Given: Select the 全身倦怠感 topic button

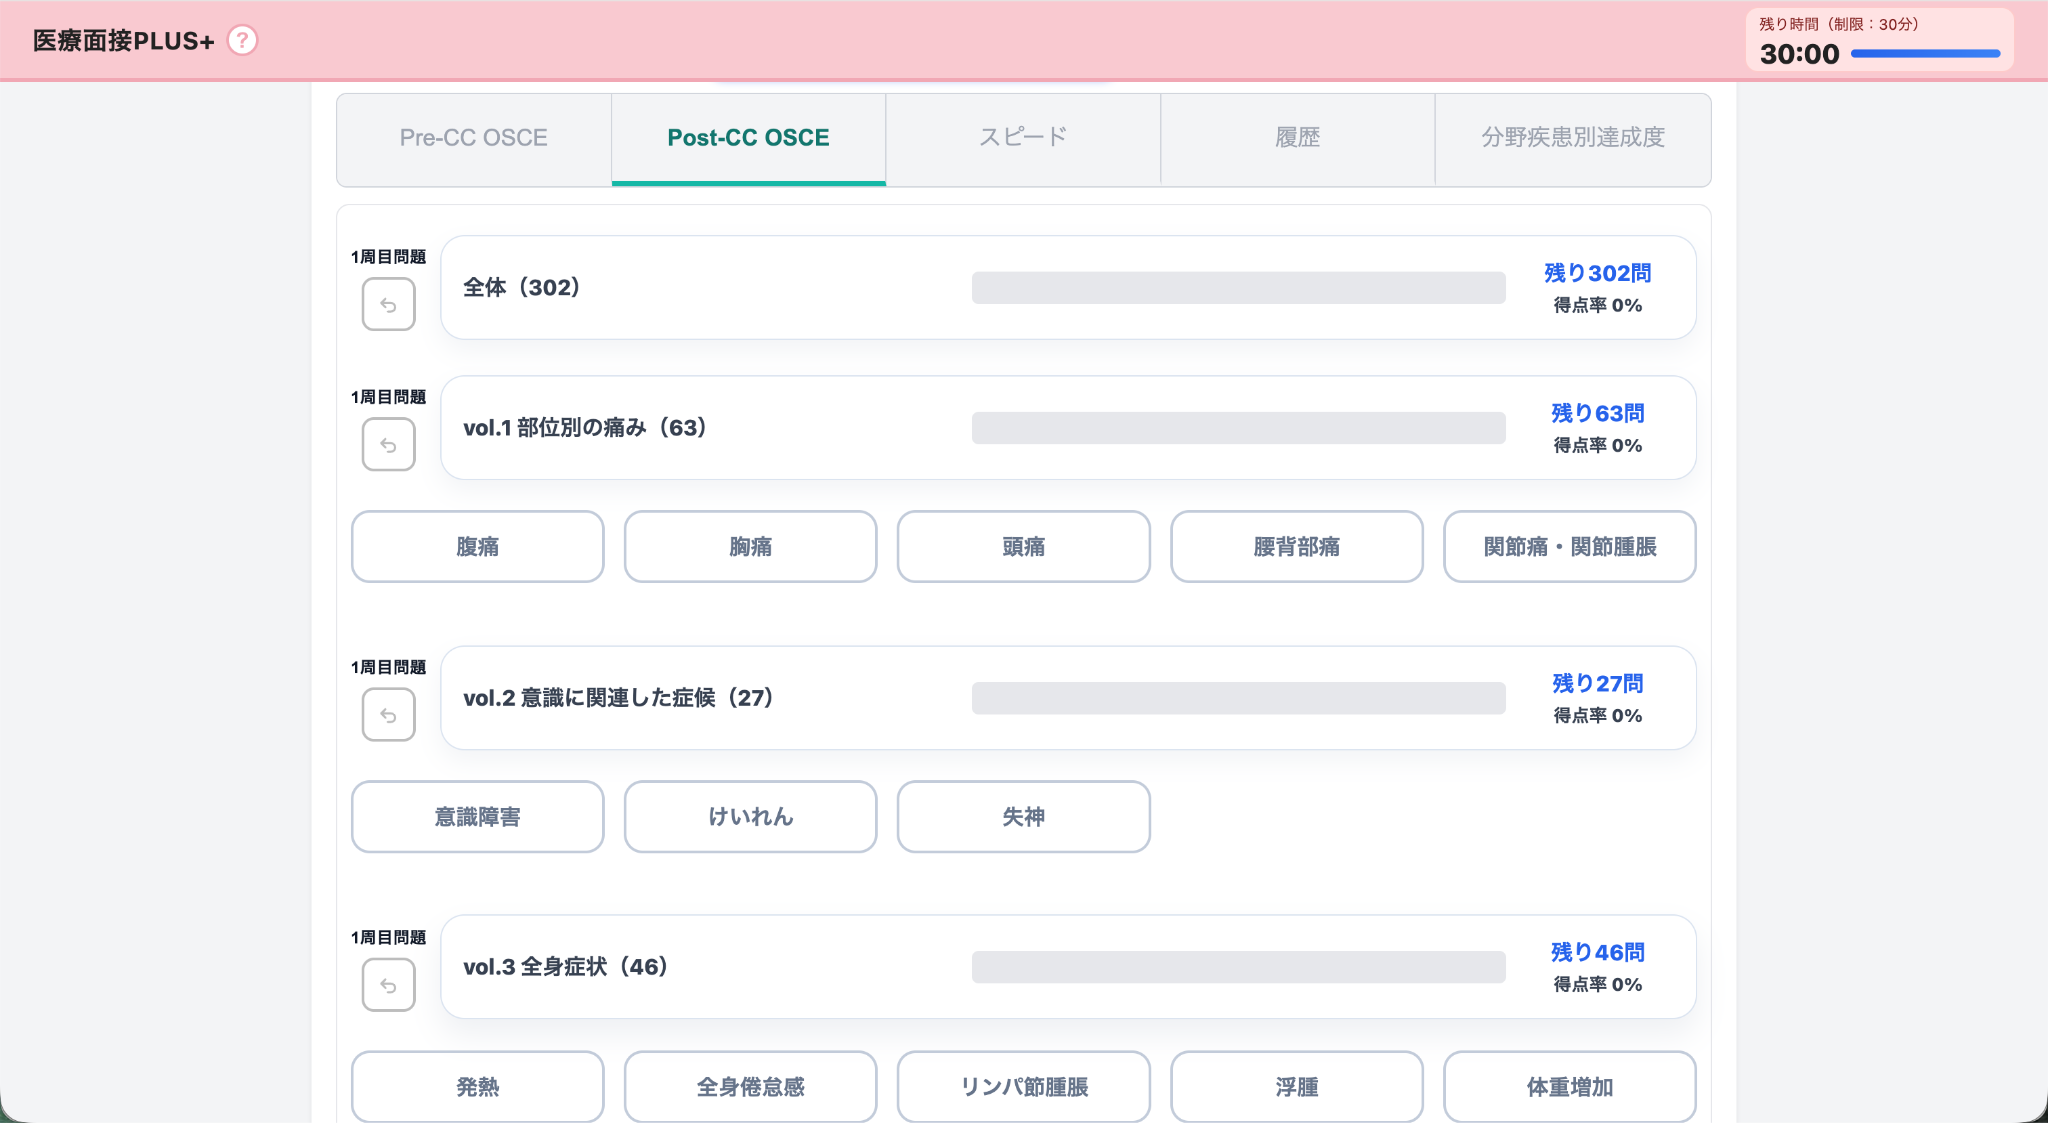Looking at the screenshot, I should coord(751,1087).
